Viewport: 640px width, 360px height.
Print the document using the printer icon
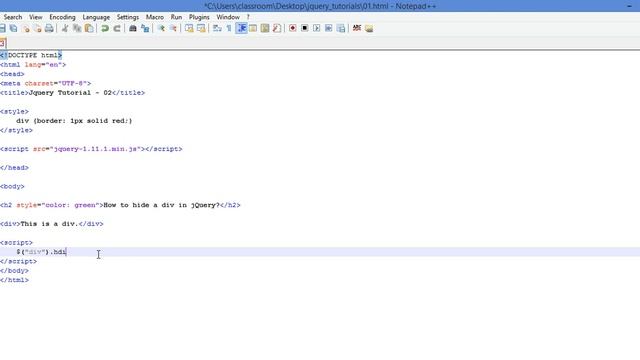pyautogui.click(x=49, y=28)
